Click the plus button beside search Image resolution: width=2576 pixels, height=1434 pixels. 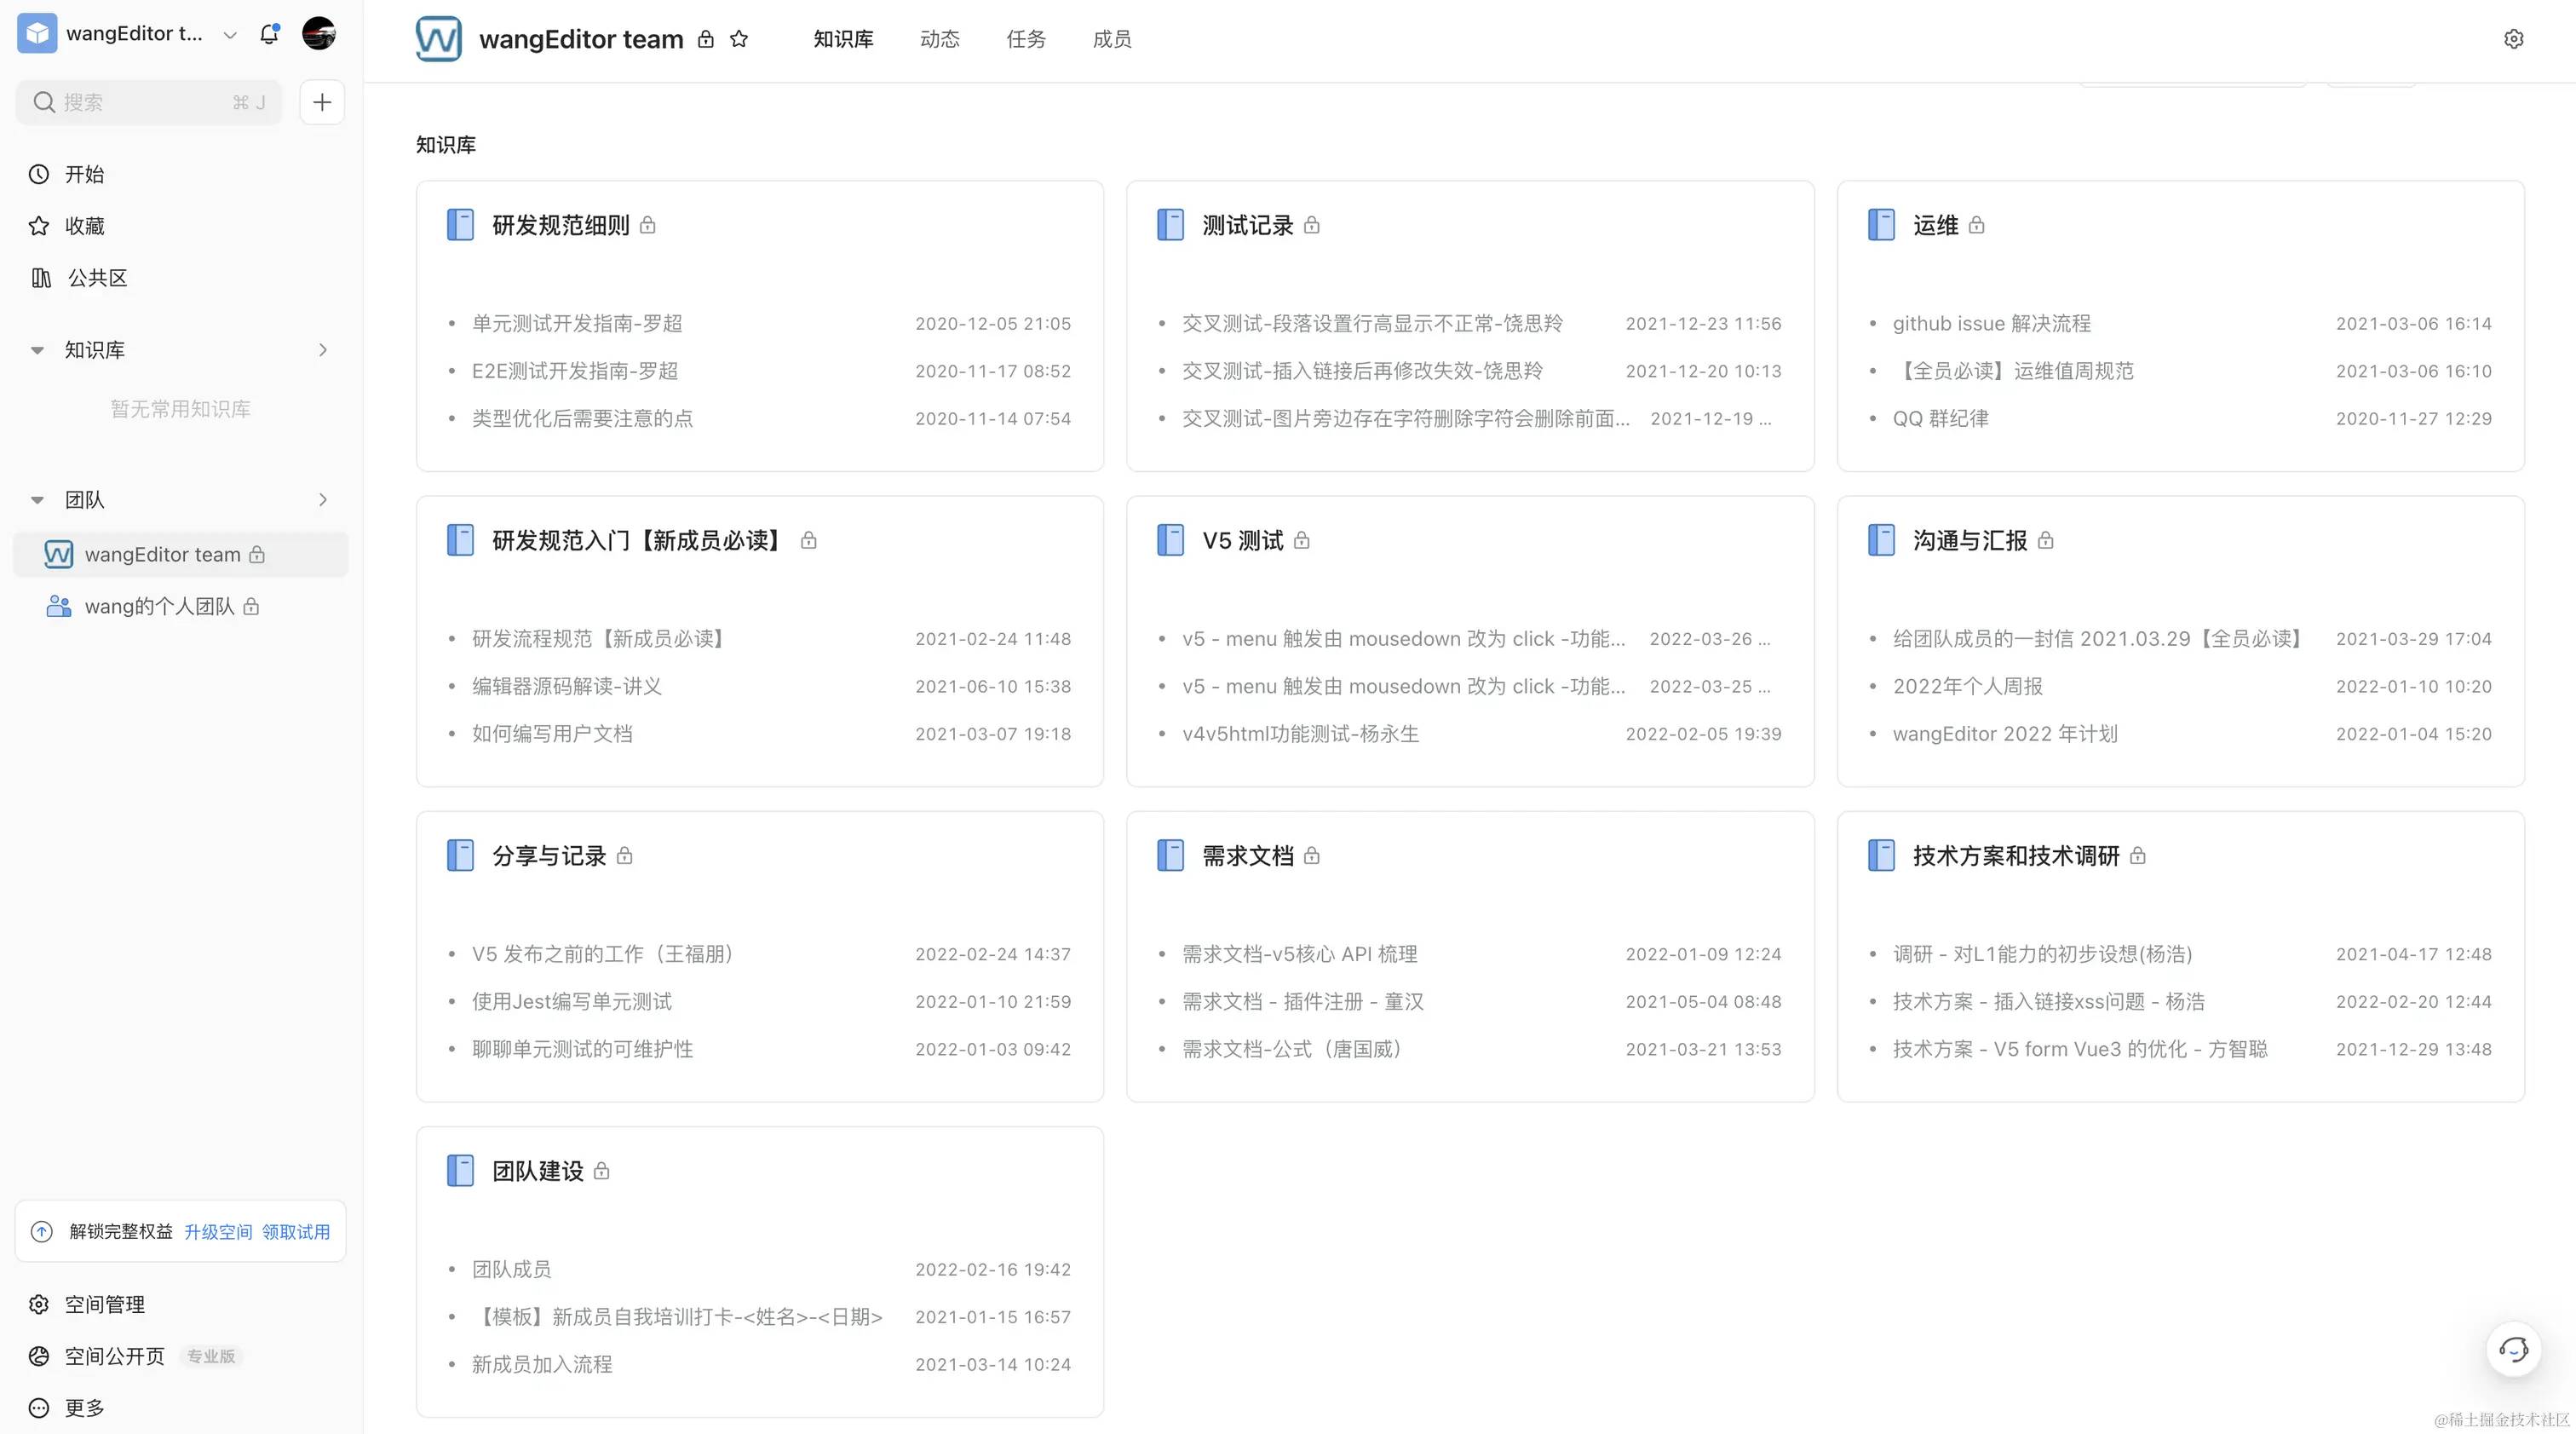(322, 102)
